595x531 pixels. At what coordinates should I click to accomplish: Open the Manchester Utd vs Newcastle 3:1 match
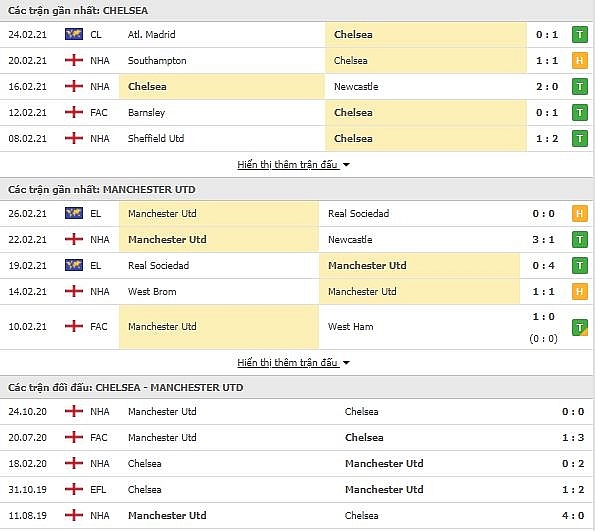(298, 240)
